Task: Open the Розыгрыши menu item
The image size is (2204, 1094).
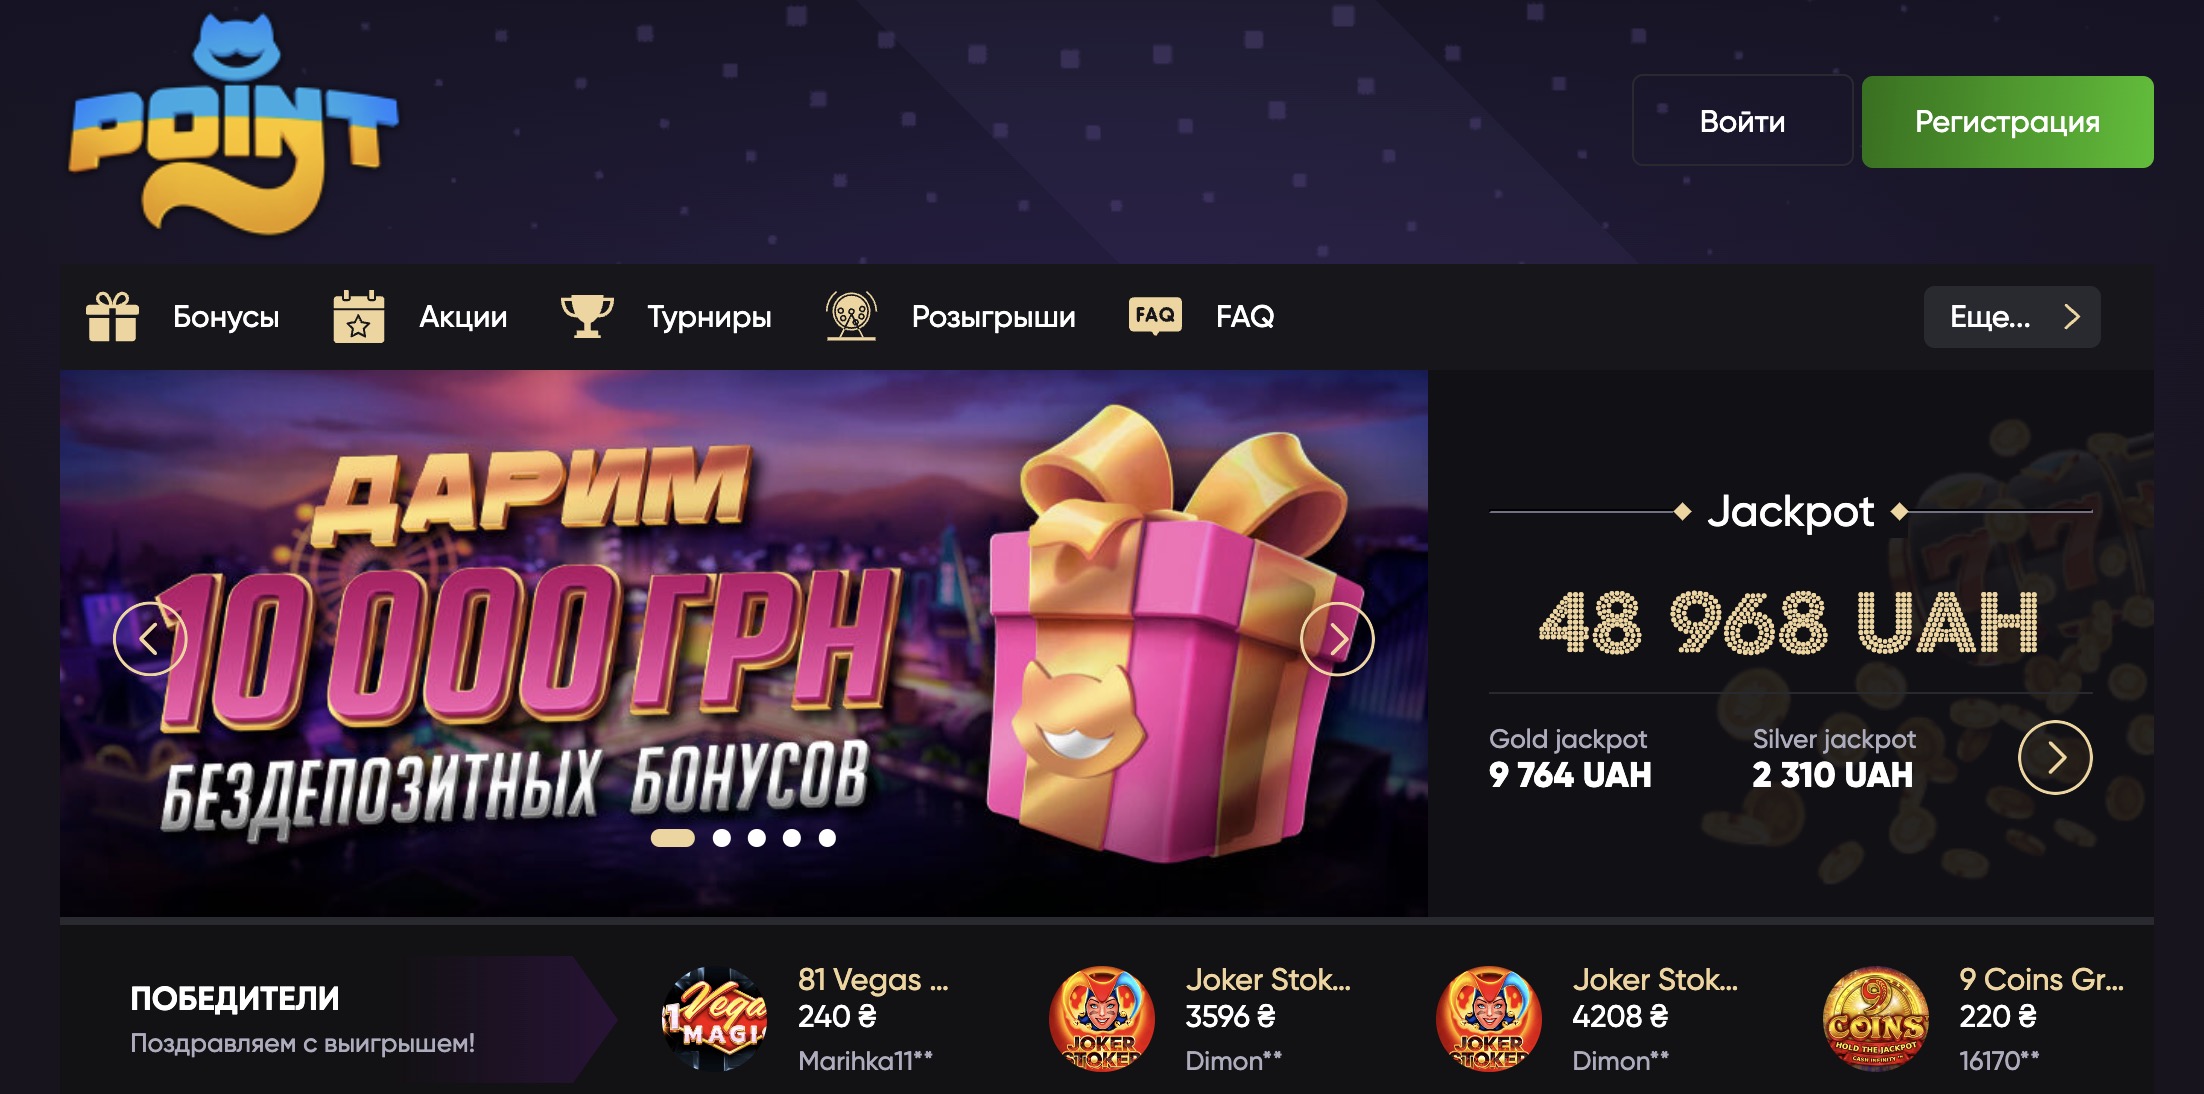Action: tap(994, 317)
